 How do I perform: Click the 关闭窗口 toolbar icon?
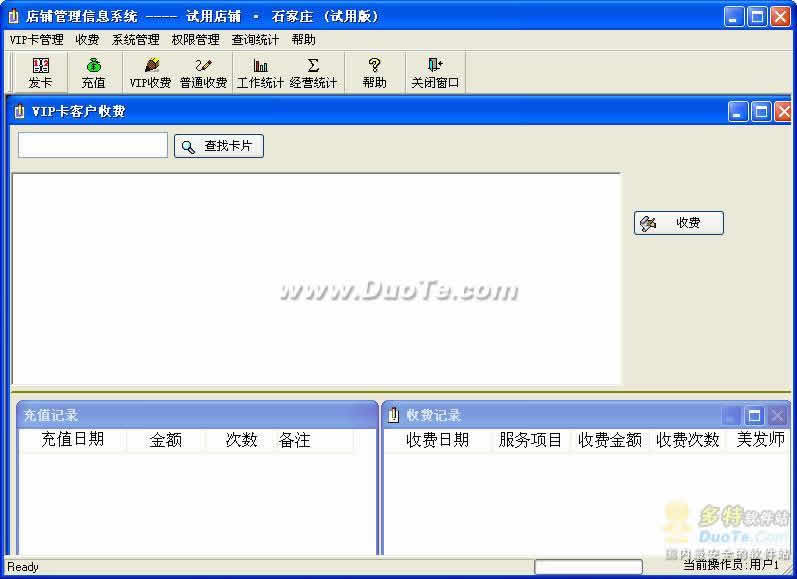coord(435,73)
